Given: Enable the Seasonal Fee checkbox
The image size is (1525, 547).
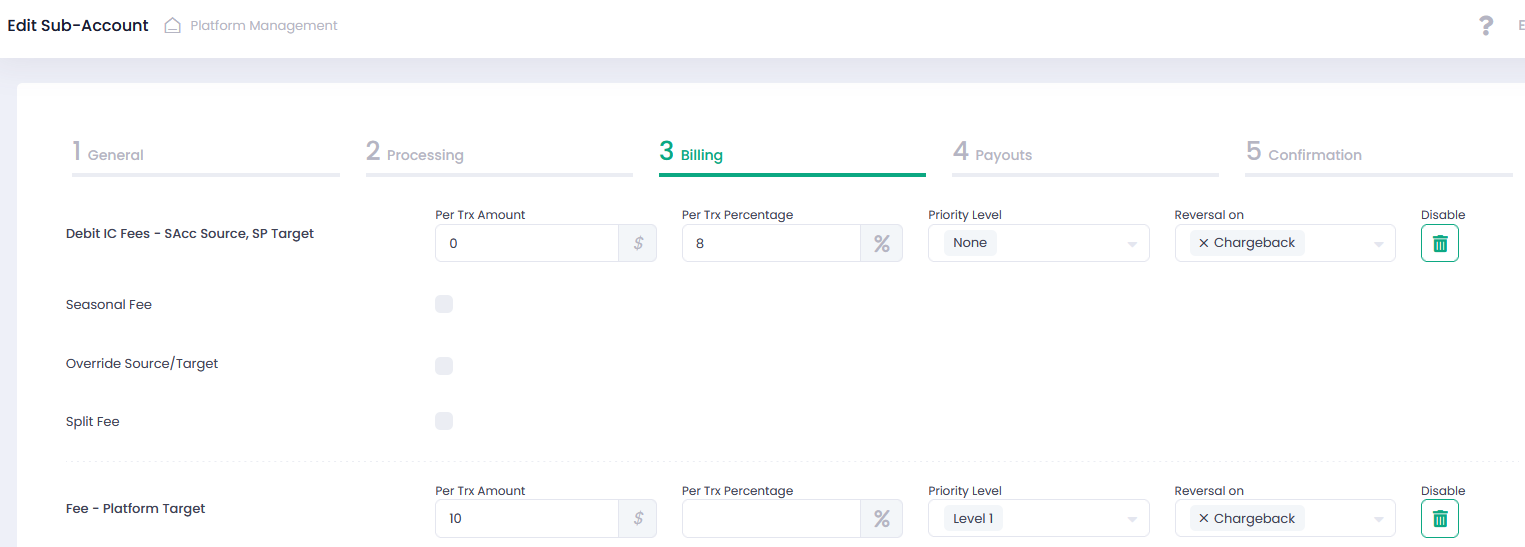Looking at the screenshot, I should pyautogui.click(x=444, y=304).
